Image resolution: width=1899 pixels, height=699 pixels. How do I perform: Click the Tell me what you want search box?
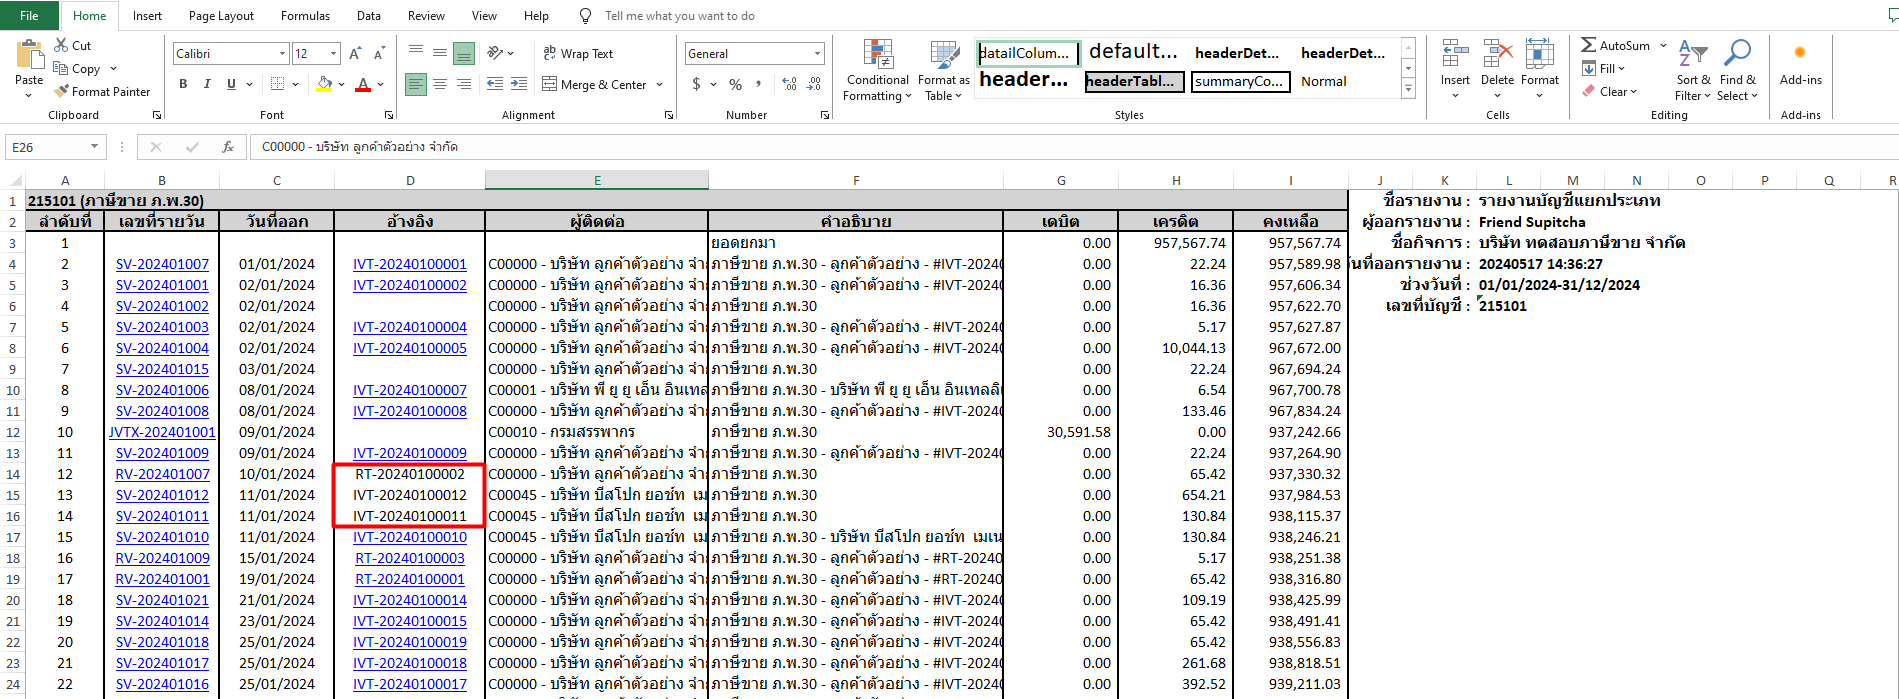click(679, 15)
